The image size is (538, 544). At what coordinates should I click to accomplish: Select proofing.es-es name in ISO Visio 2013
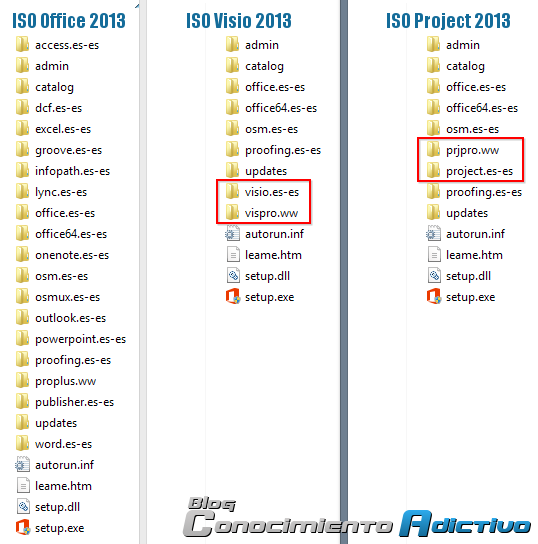click(x=283, y=150)
